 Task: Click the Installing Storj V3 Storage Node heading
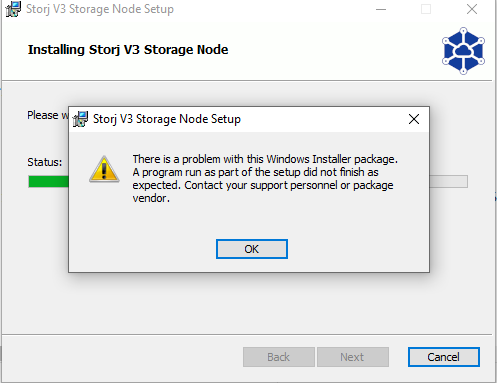pyautogui.click(x=128, y=50)
